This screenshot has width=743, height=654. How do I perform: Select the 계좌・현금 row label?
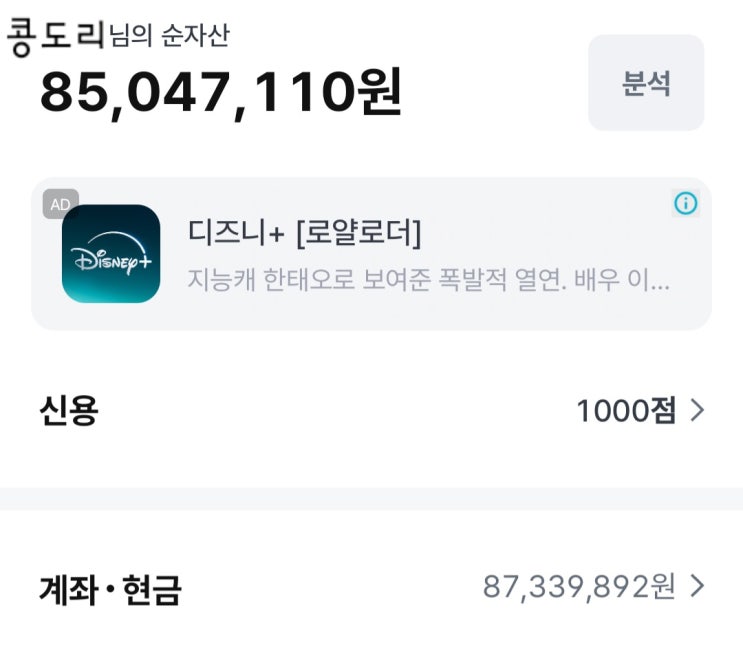click(x=109, y=589)
